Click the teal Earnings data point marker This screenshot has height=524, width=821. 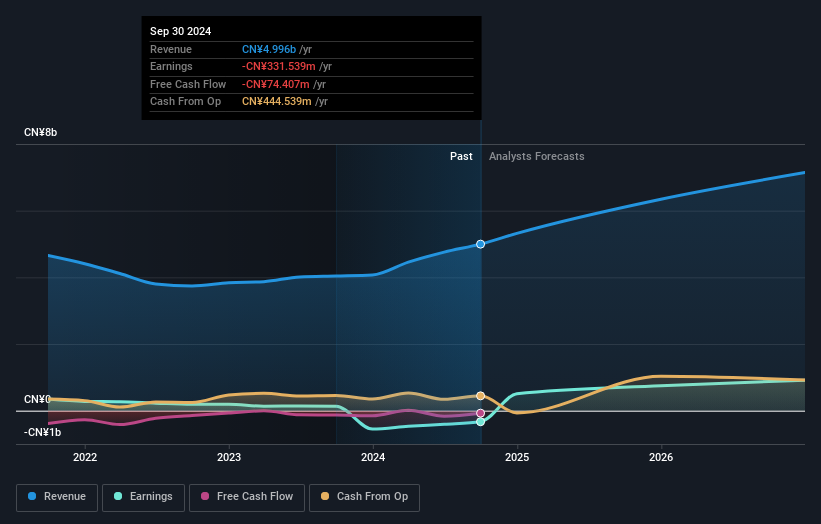coord(480,422)
